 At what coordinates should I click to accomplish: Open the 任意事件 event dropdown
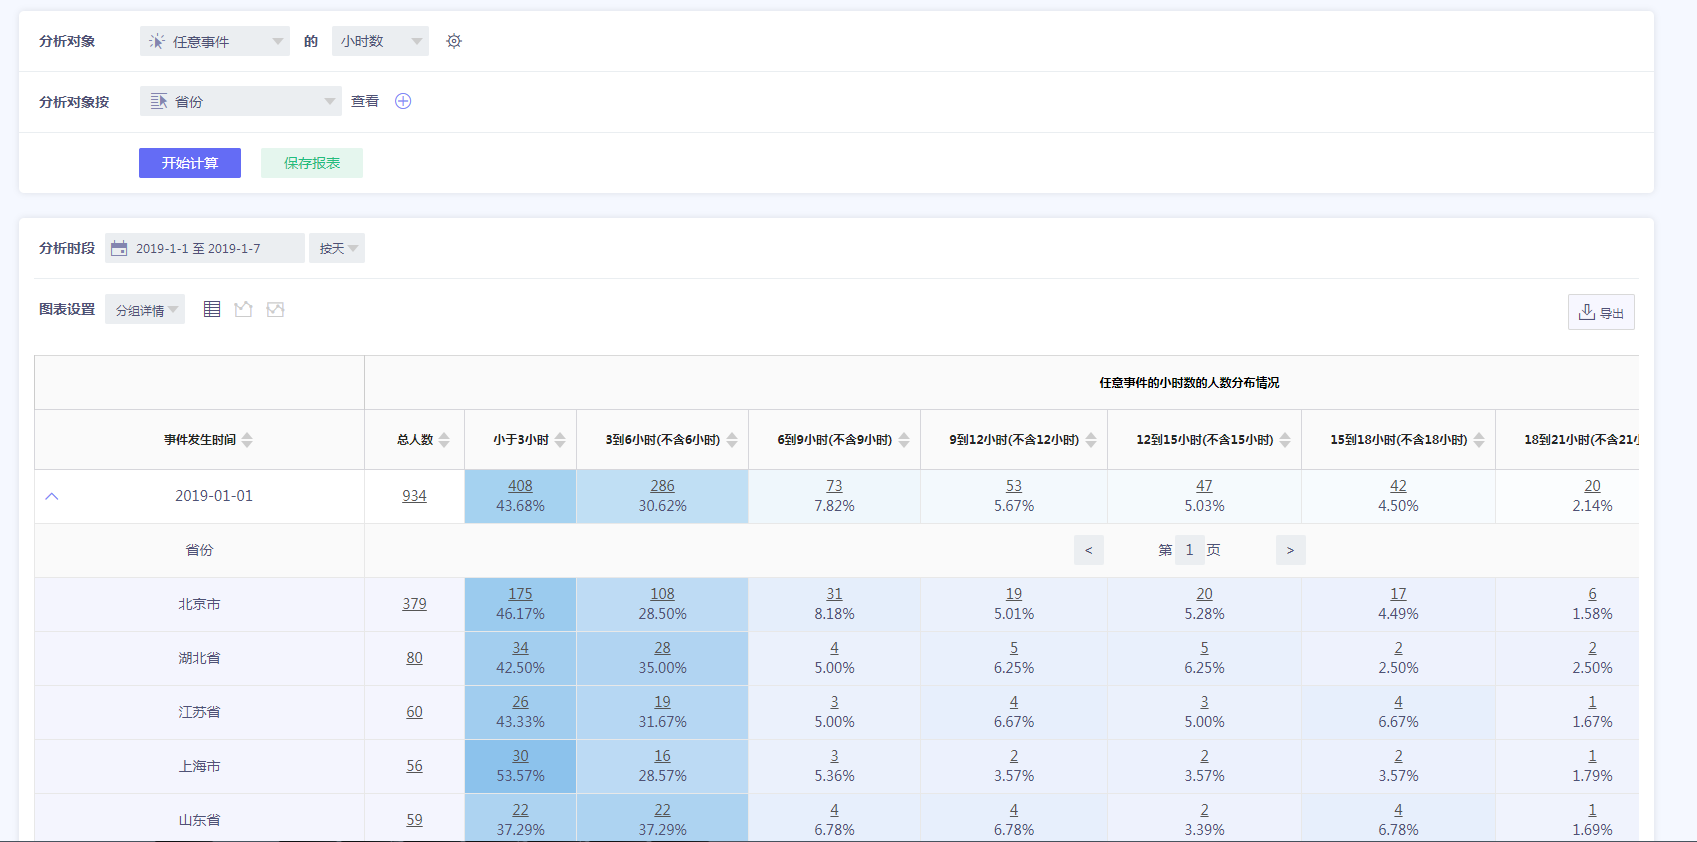pos(214,41)
